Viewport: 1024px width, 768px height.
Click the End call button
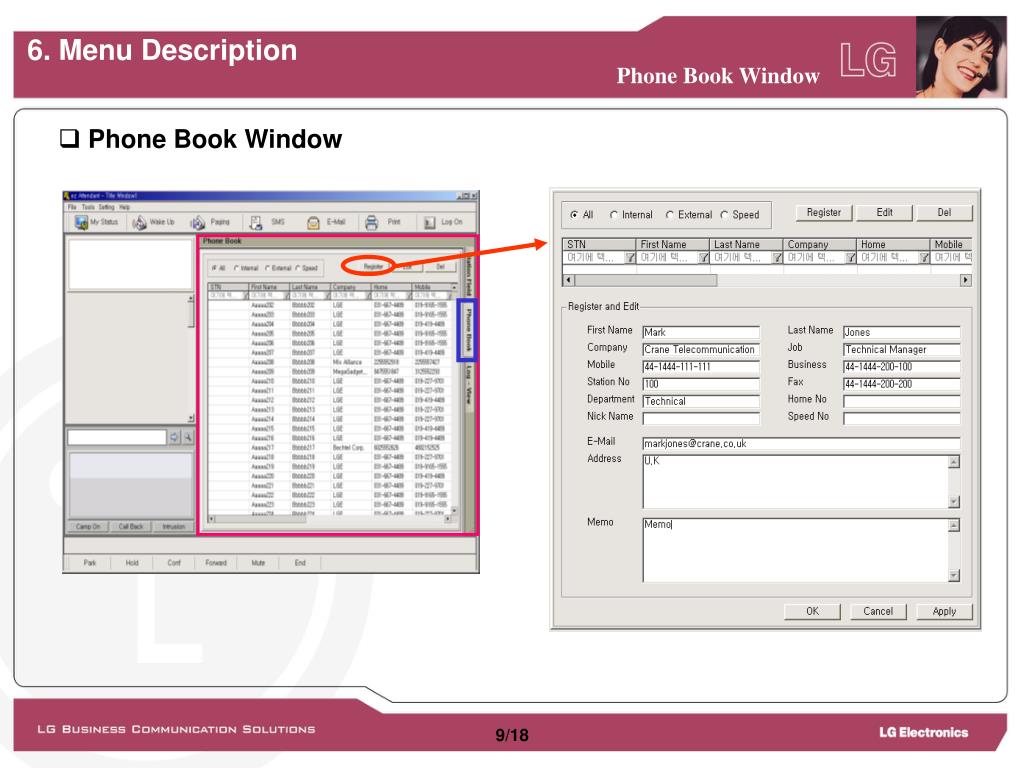(300, 563)
